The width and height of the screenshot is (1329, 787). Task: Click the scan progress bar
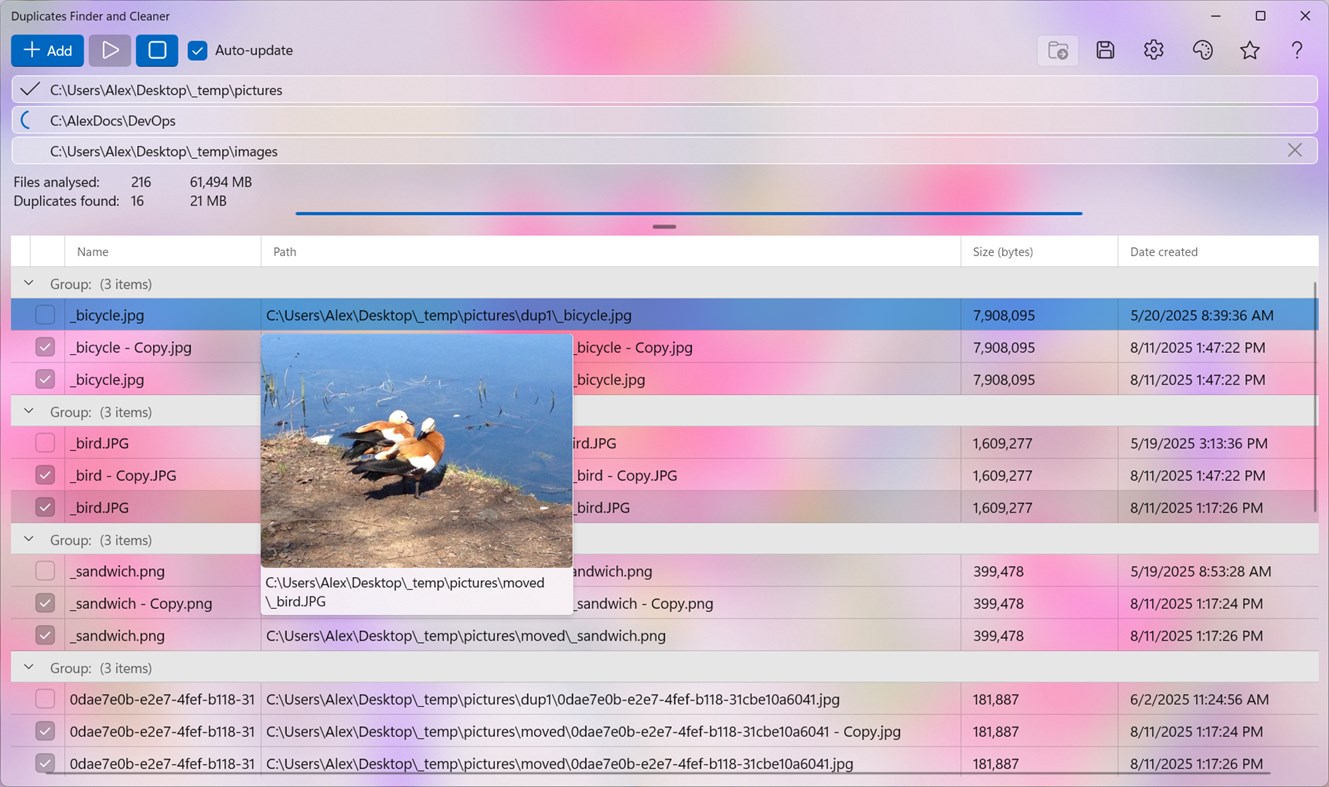688,213
